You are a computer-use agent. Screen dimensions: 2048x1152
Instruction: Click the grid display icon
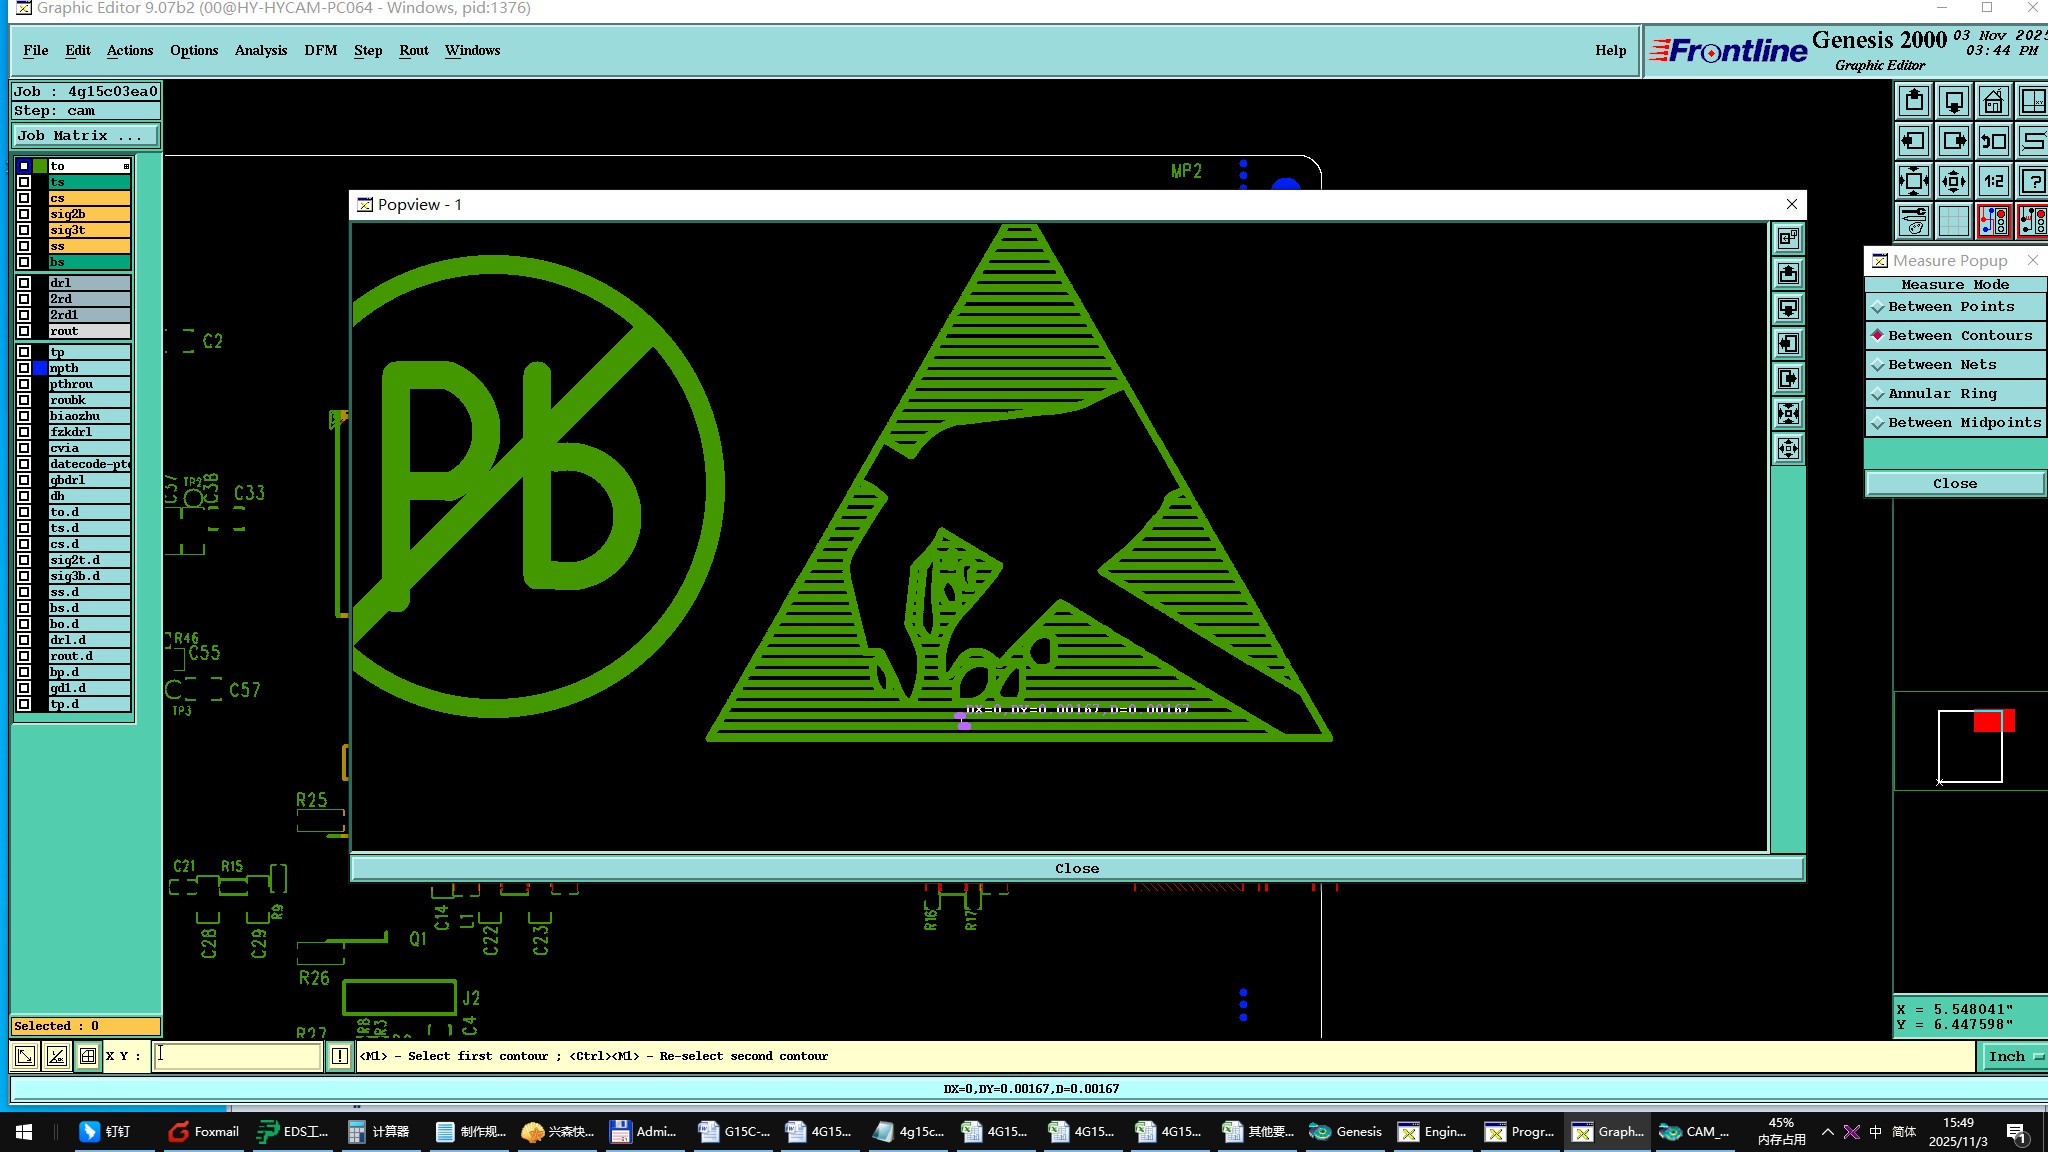coord(1953,221)
